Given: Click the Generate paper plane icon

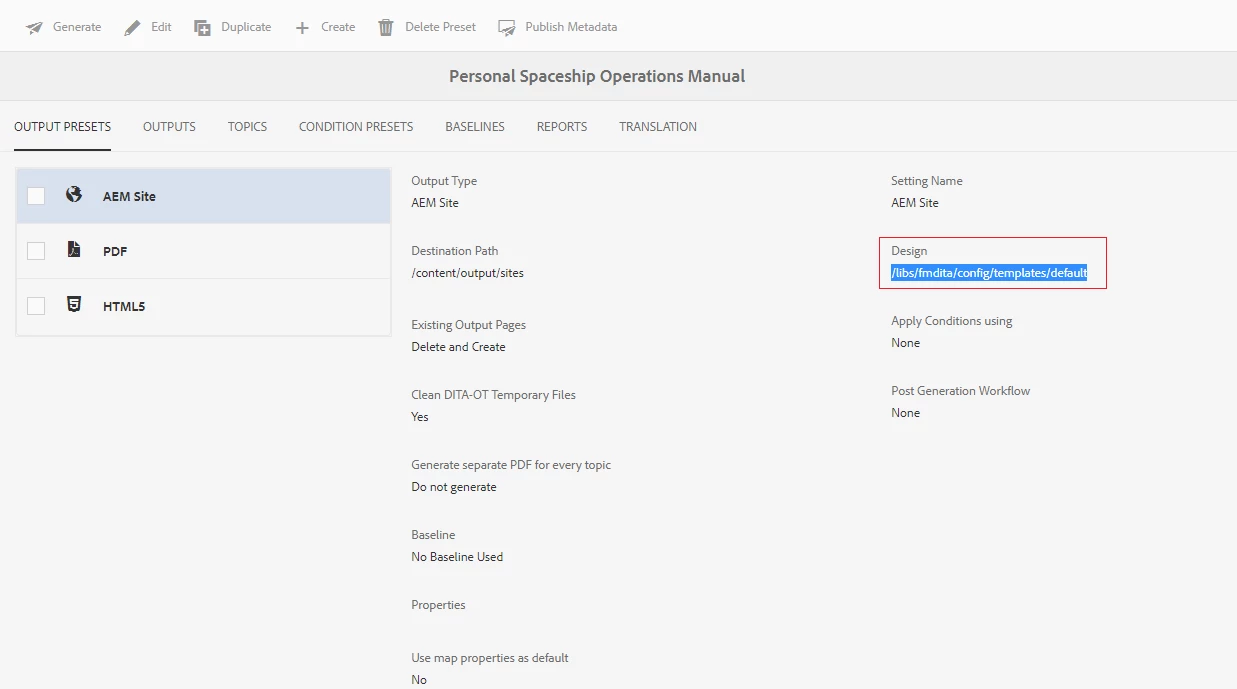Looking at the screenshot, I should pos(35,28).
